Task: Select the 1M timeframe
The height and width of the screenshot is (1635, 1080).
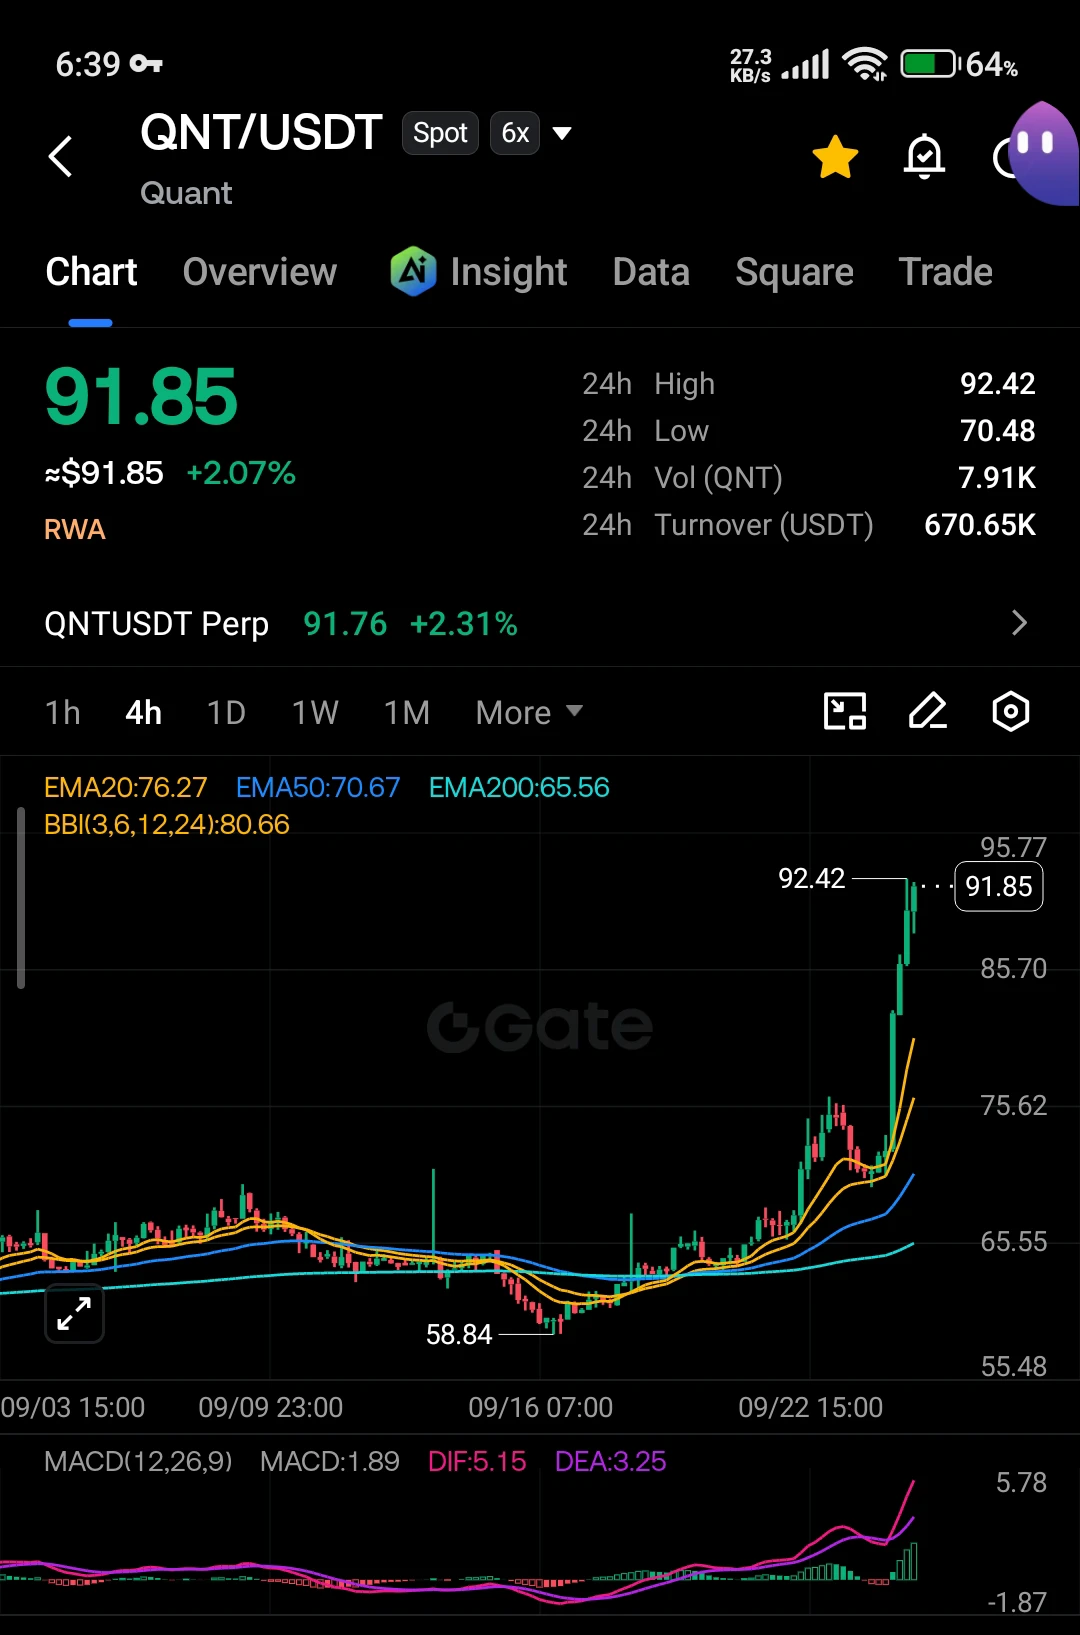Action: click(x=407, y=712)
